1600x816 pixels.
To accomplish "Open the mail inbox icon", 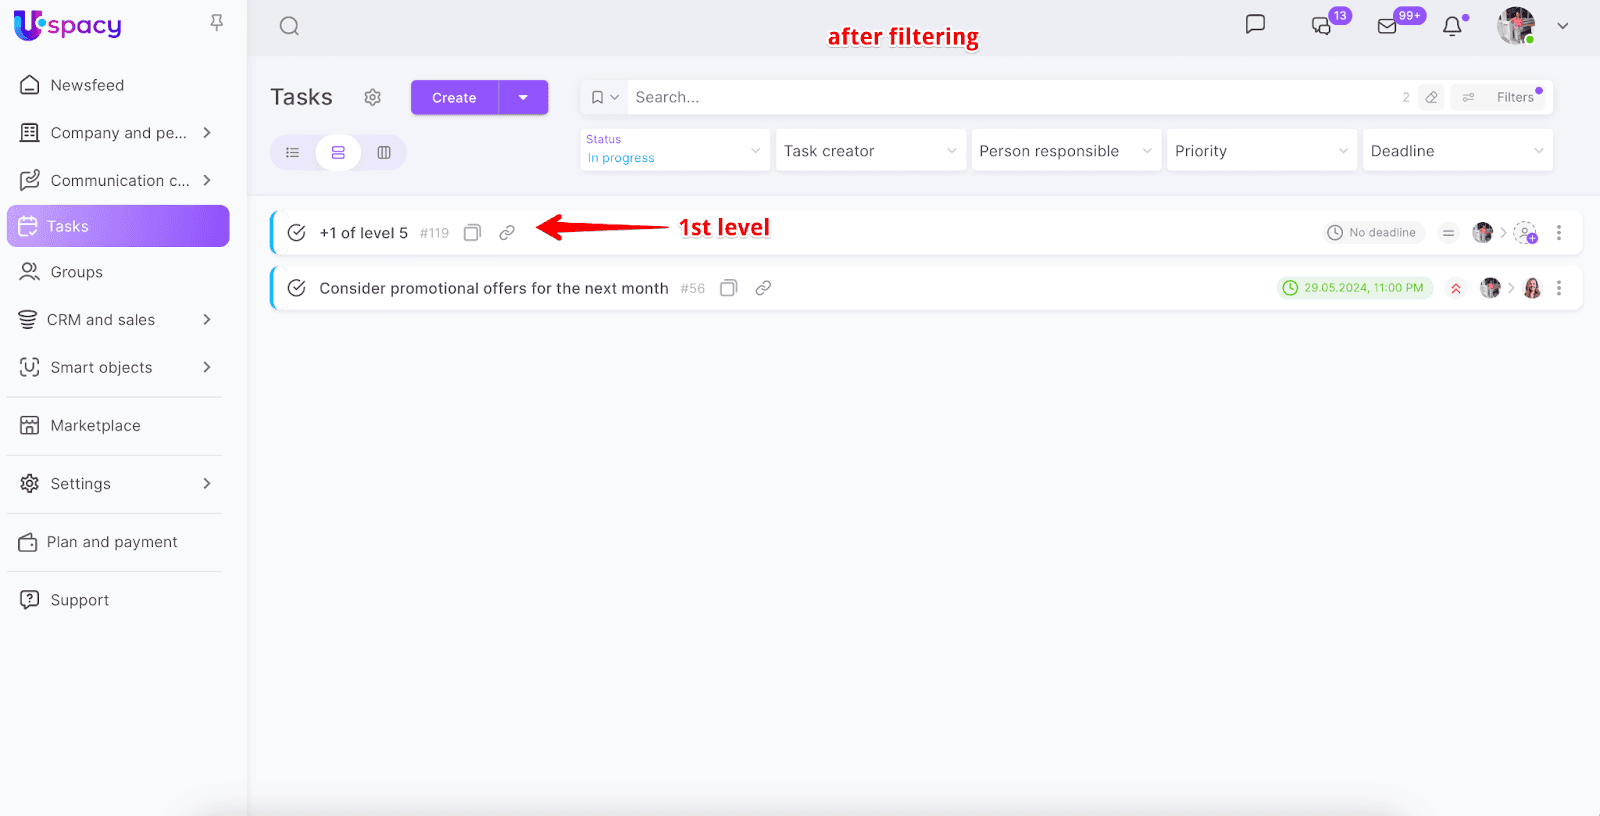I will point(1387,26).
